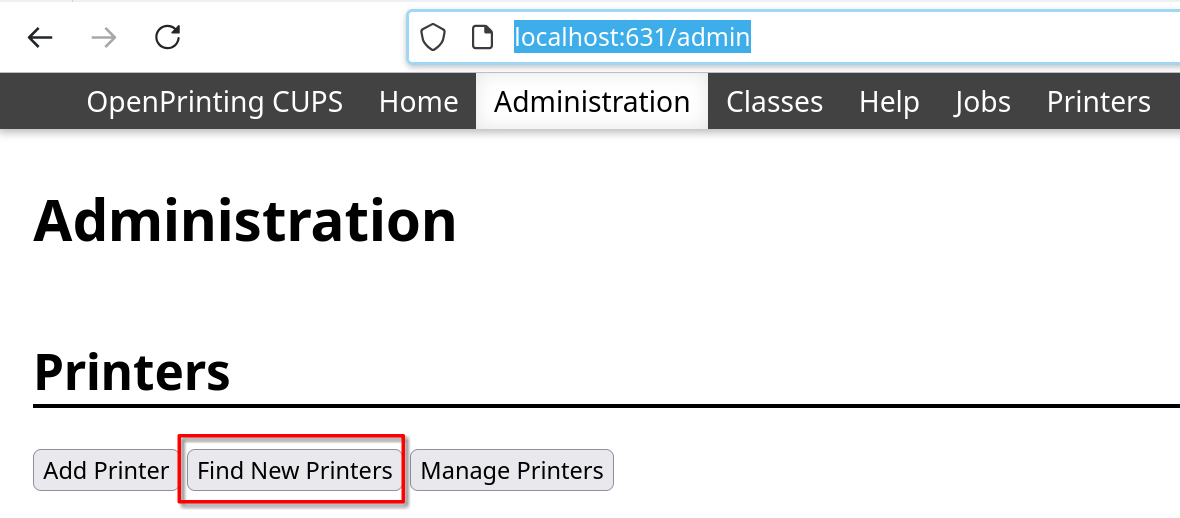Open the Help tab

(x=889, y=102)
